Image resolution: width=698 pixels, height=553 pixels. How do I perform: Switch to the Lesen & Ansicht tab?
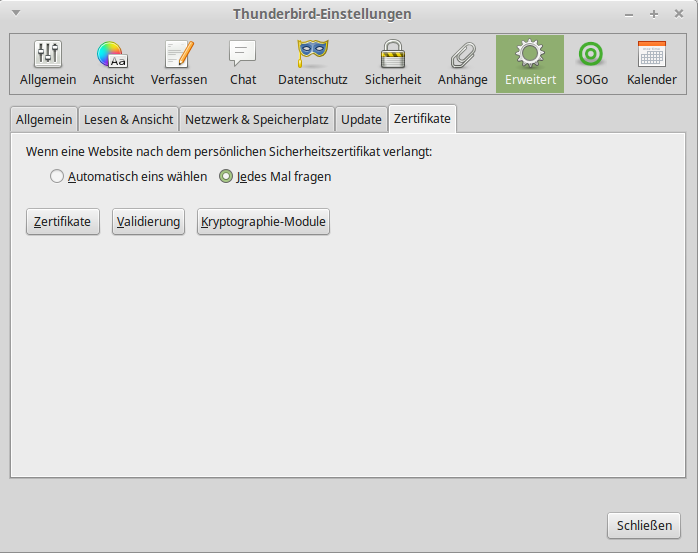(129, 119)
